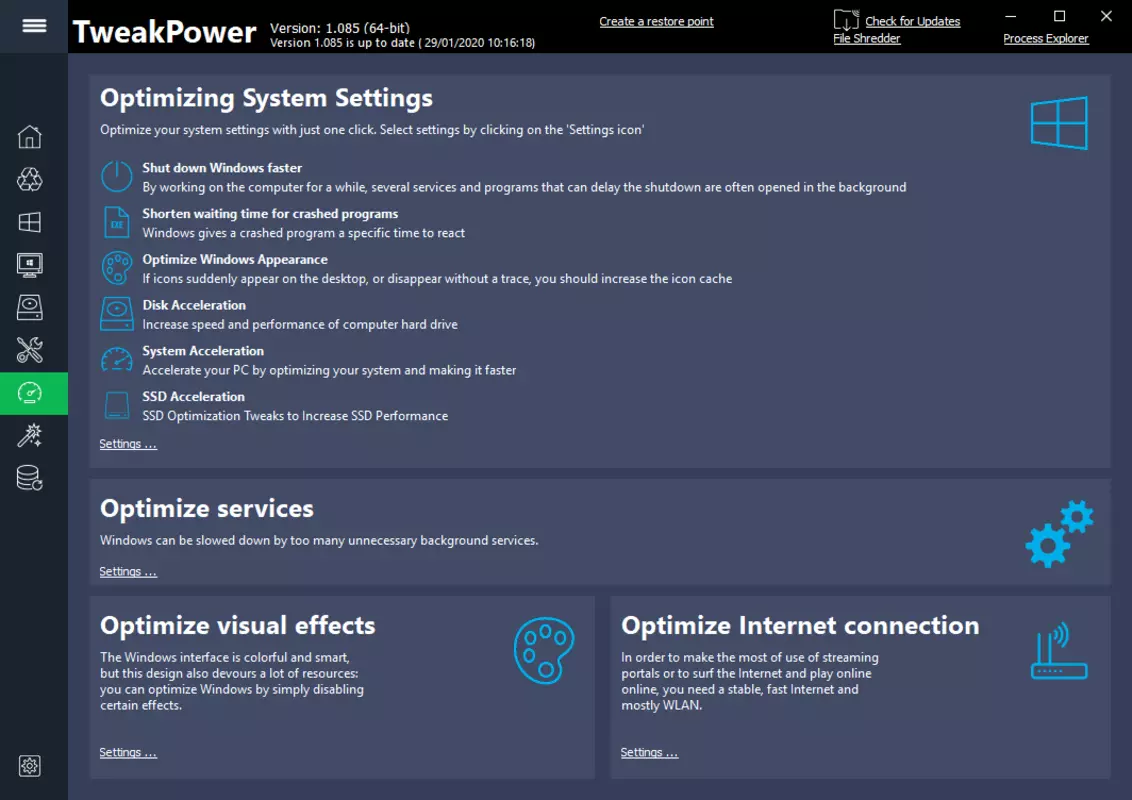
Task: Select the 'SSD Acceleration' title
Action: 193,396
